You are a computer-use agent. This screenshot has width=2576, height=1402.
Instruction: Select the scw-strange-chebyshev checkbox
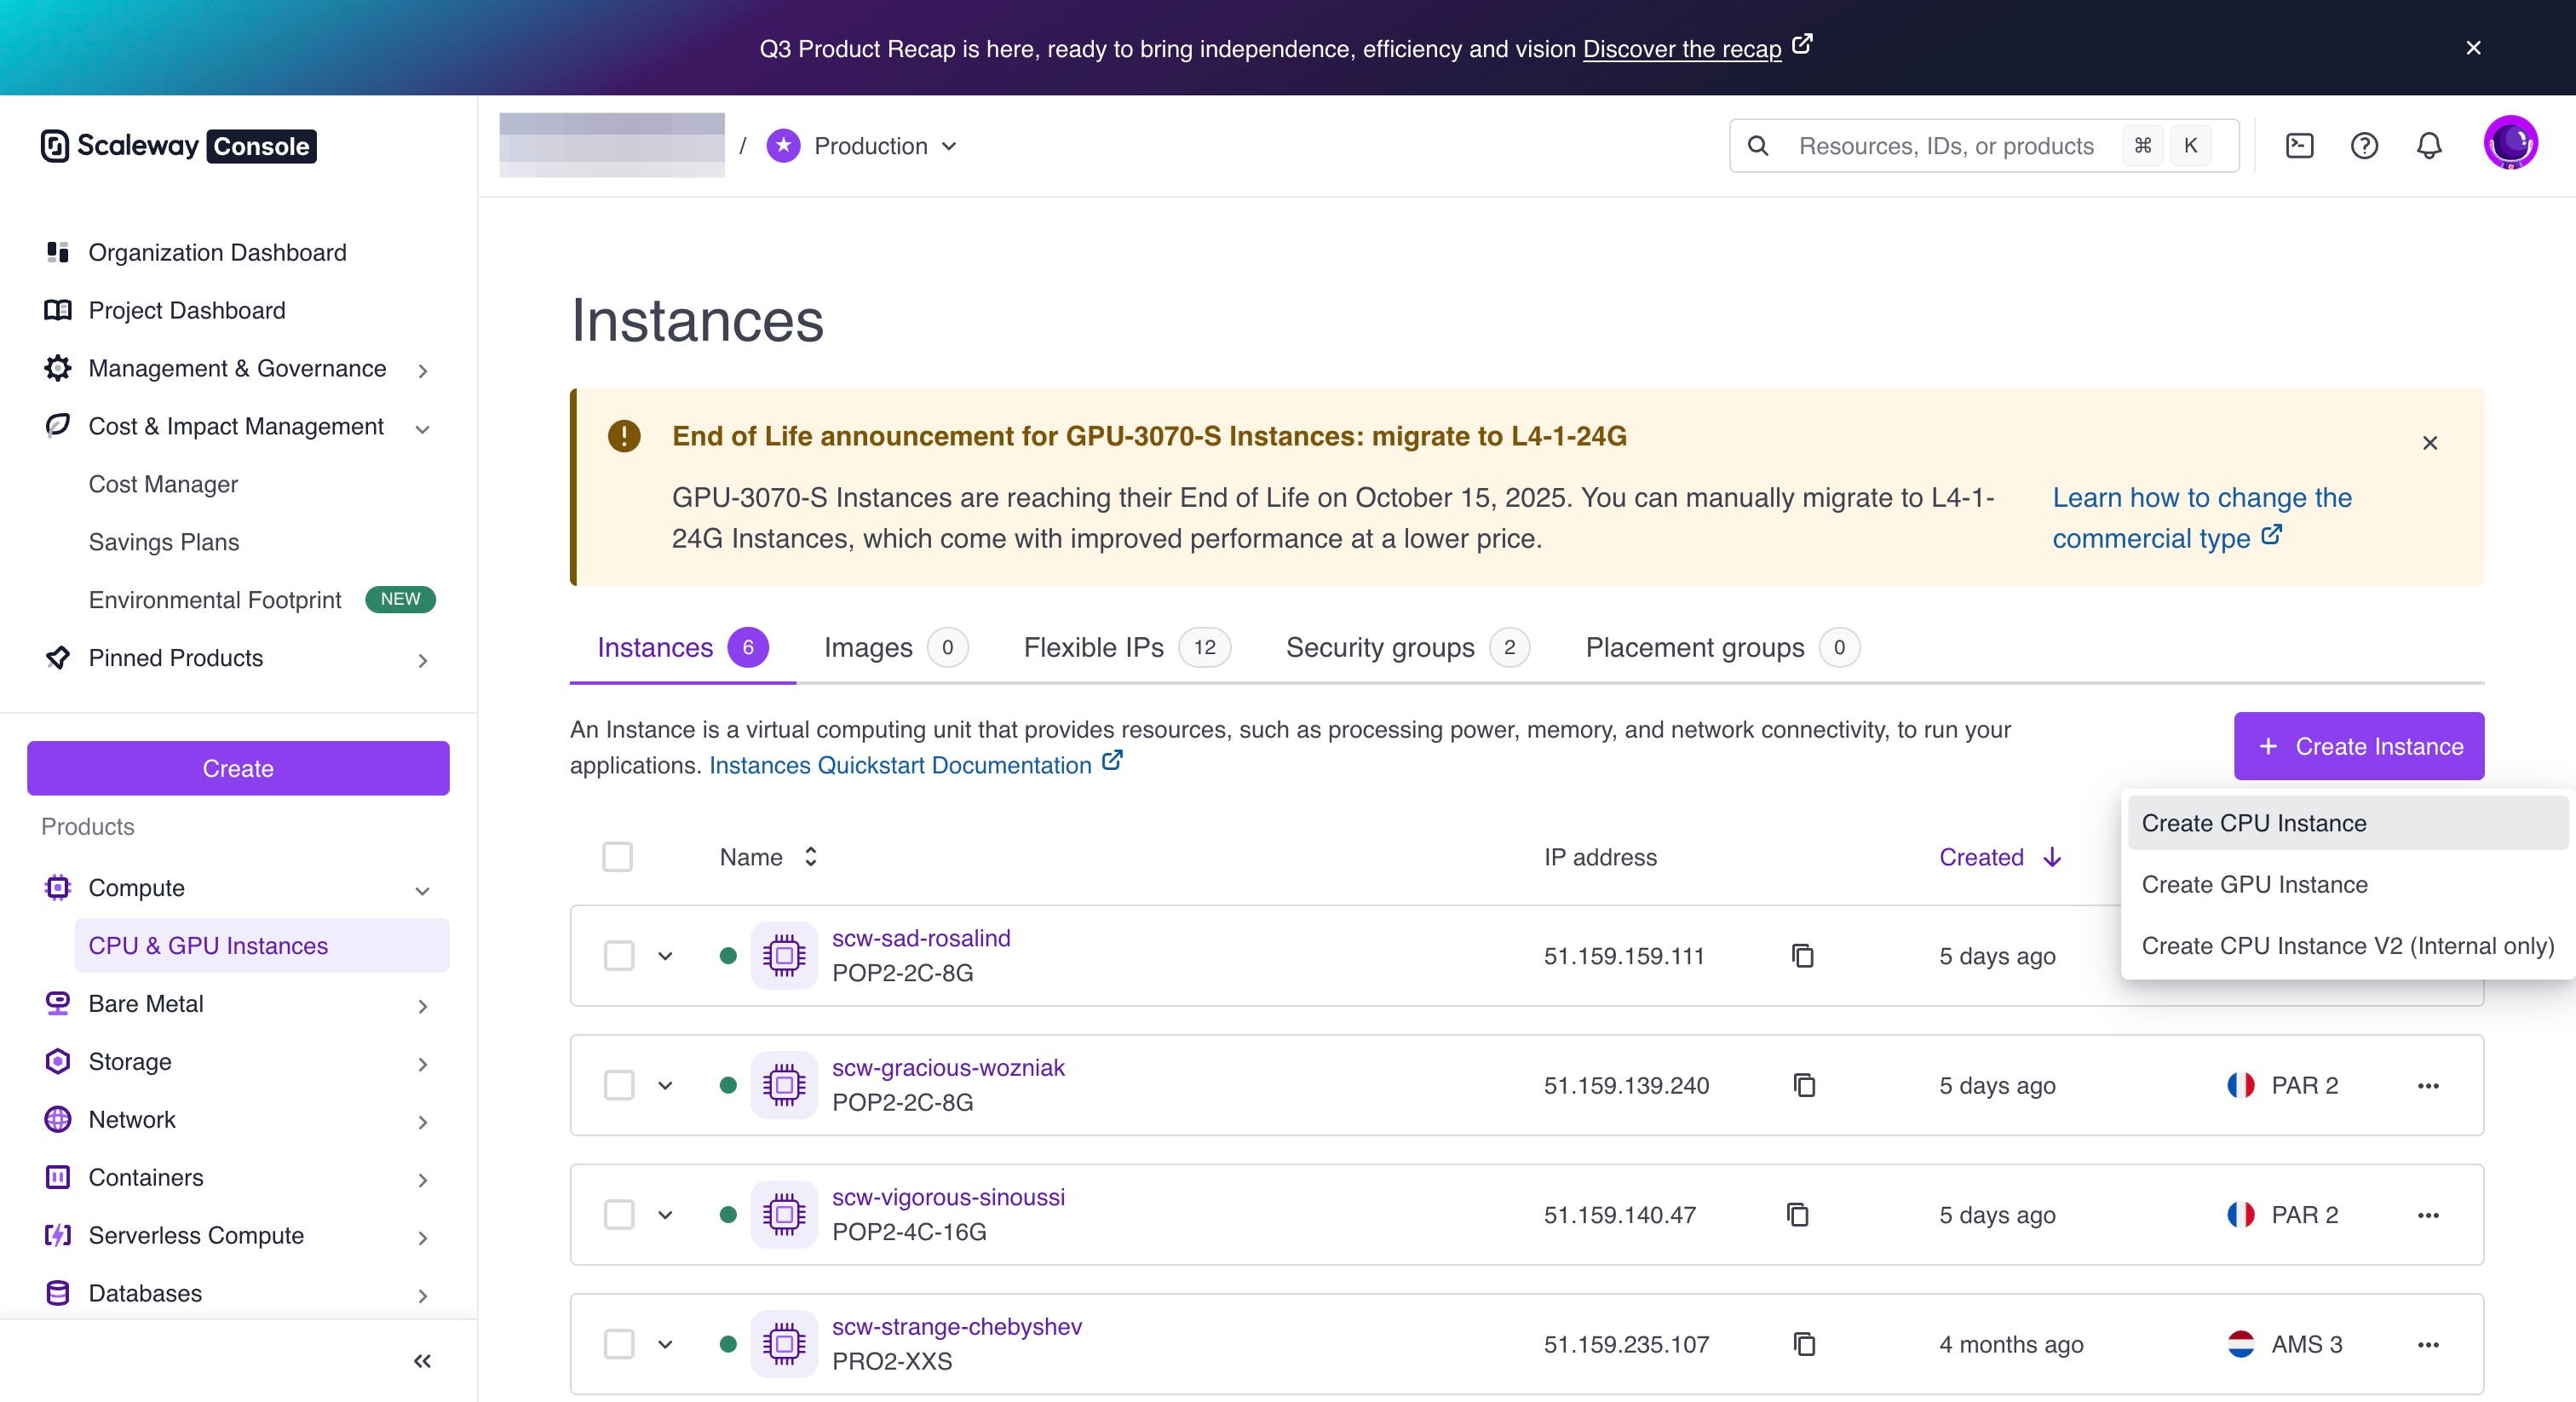click(x=619, y=1344)
